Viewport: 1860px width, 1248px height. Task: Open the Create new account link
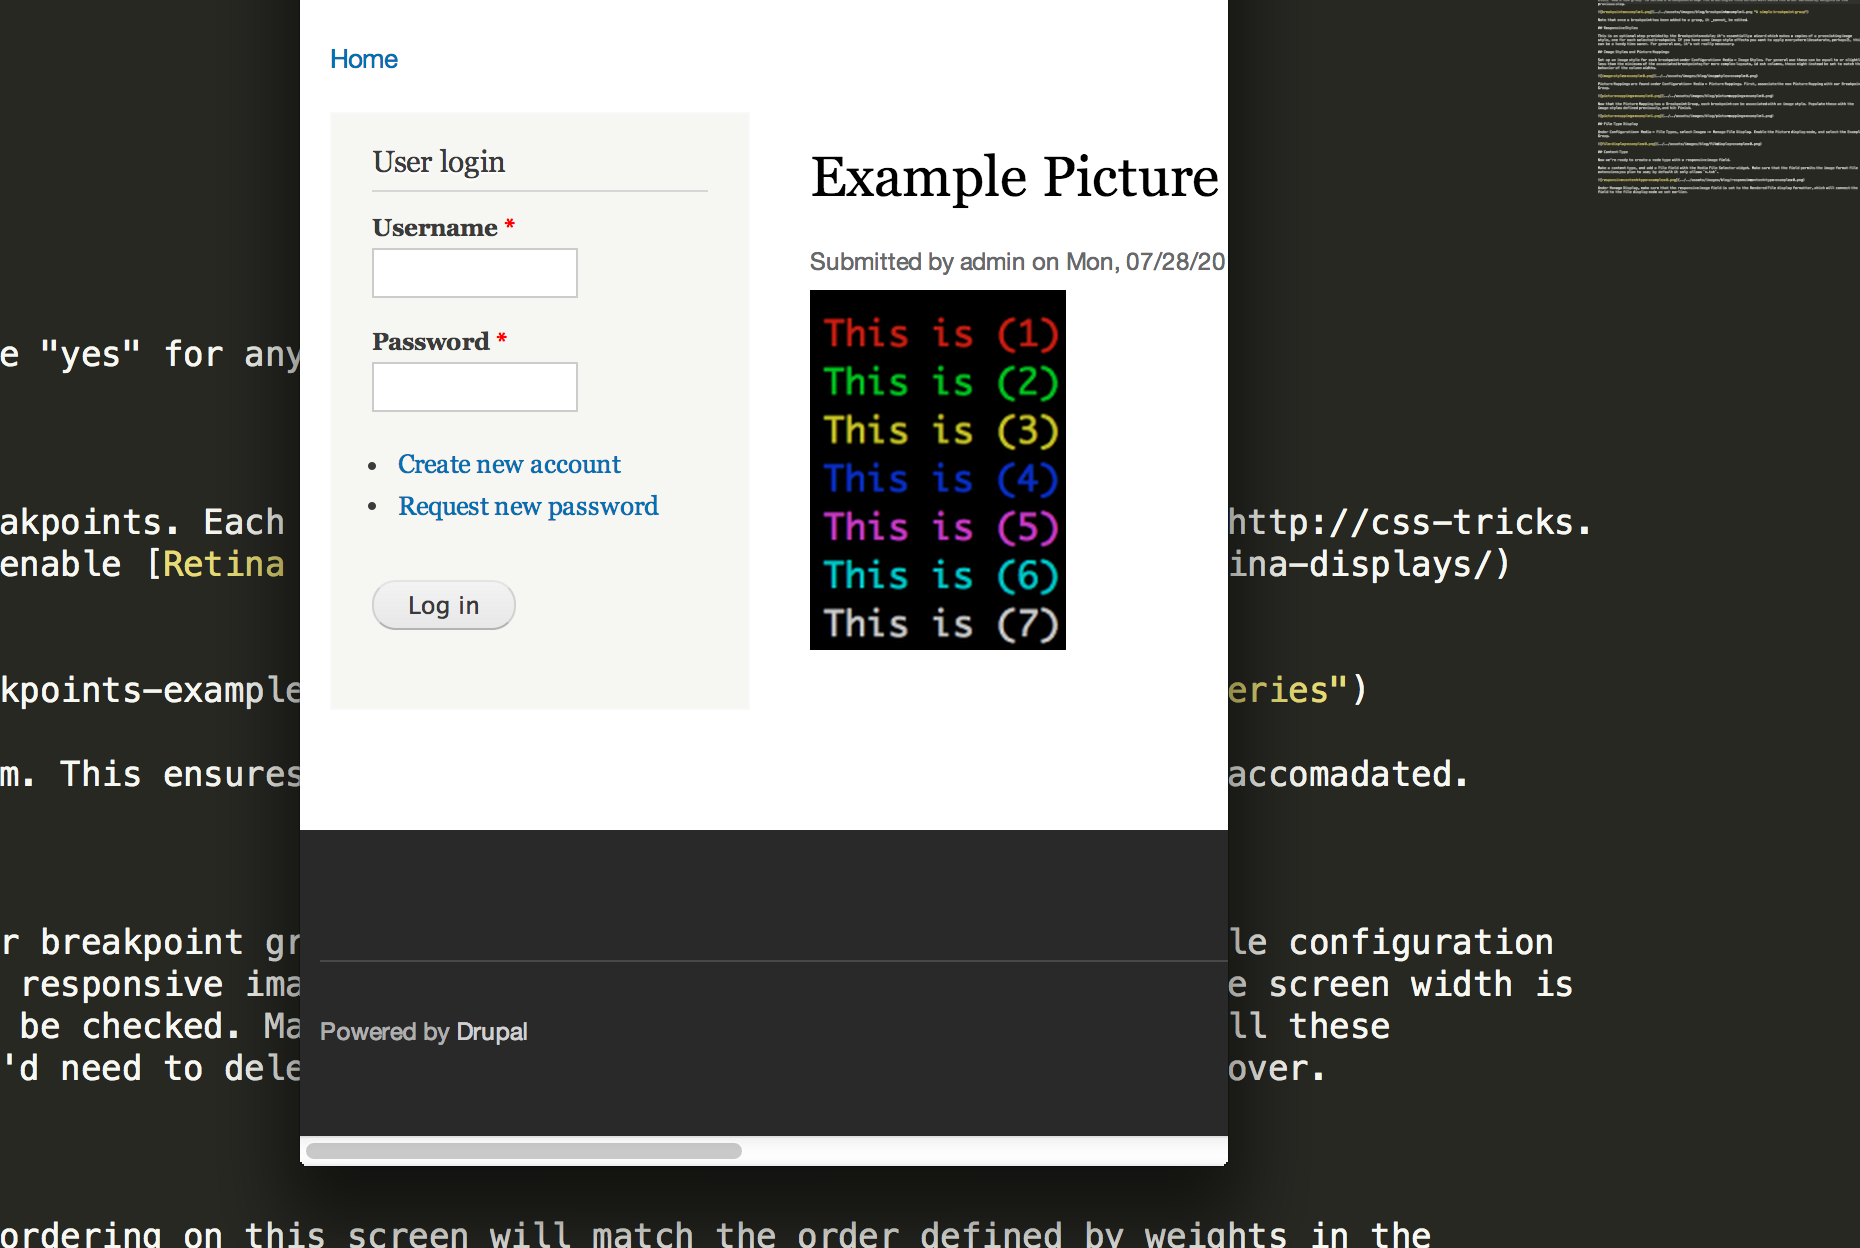[x=509, y=465]
